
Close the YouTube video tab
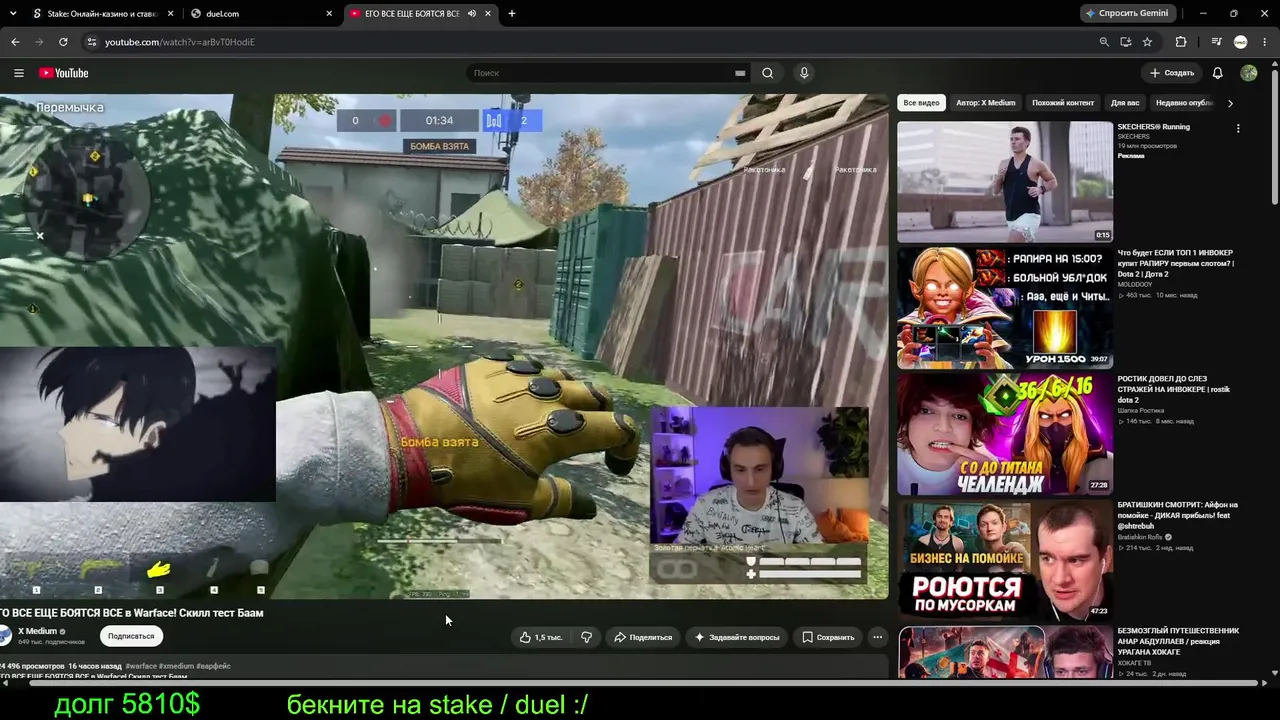tap(488, 14)
